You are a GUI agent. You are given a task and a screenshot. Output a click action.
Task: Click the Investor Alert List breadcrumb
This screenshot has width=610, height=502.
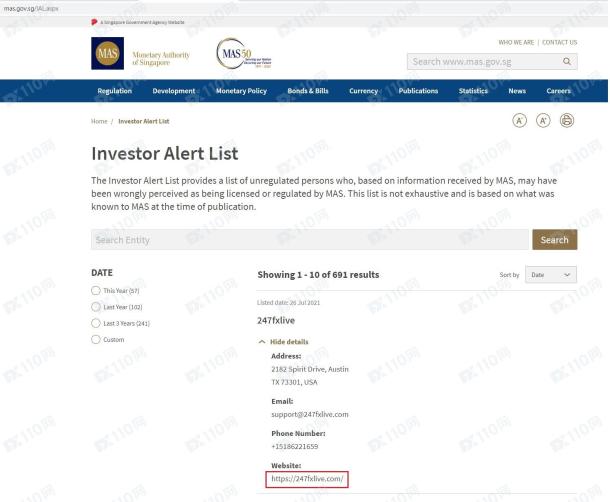pyautogui.click(x=144, y=121)
